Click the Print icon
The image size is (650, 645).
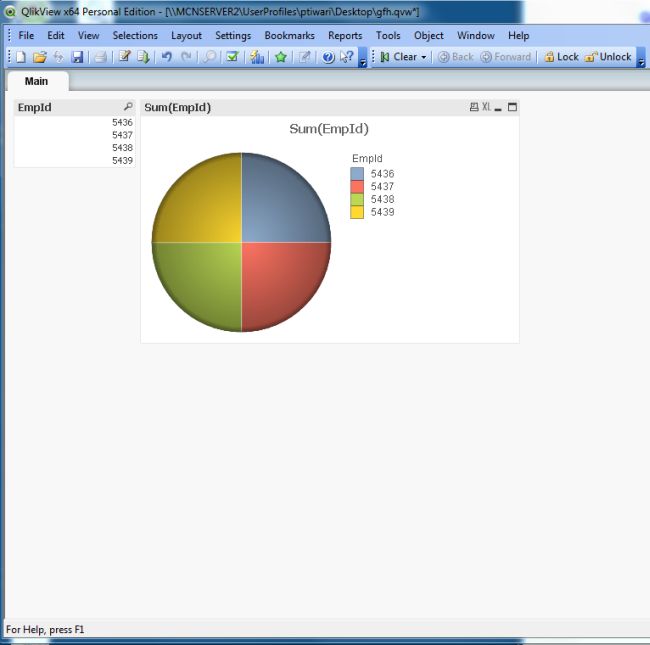(100, 57)
